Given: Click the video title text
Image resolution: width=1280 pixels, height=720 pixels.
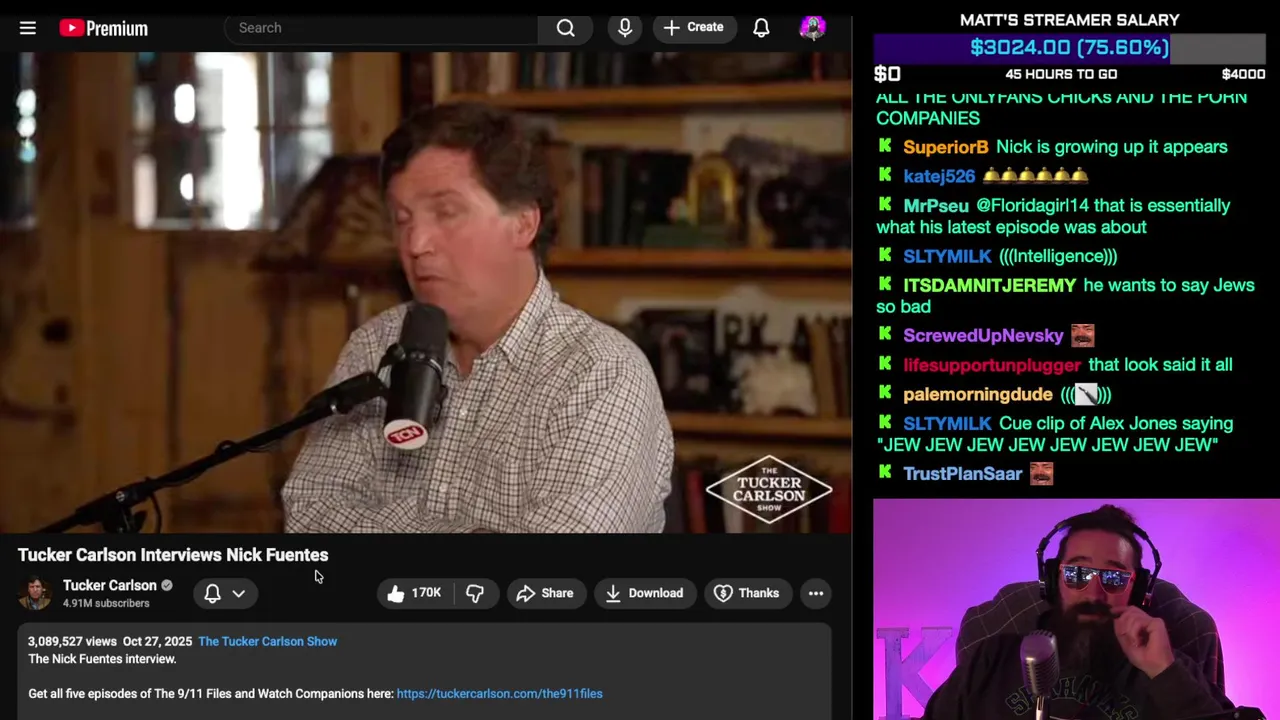Looking at the screenshot, I should [173, 555].
